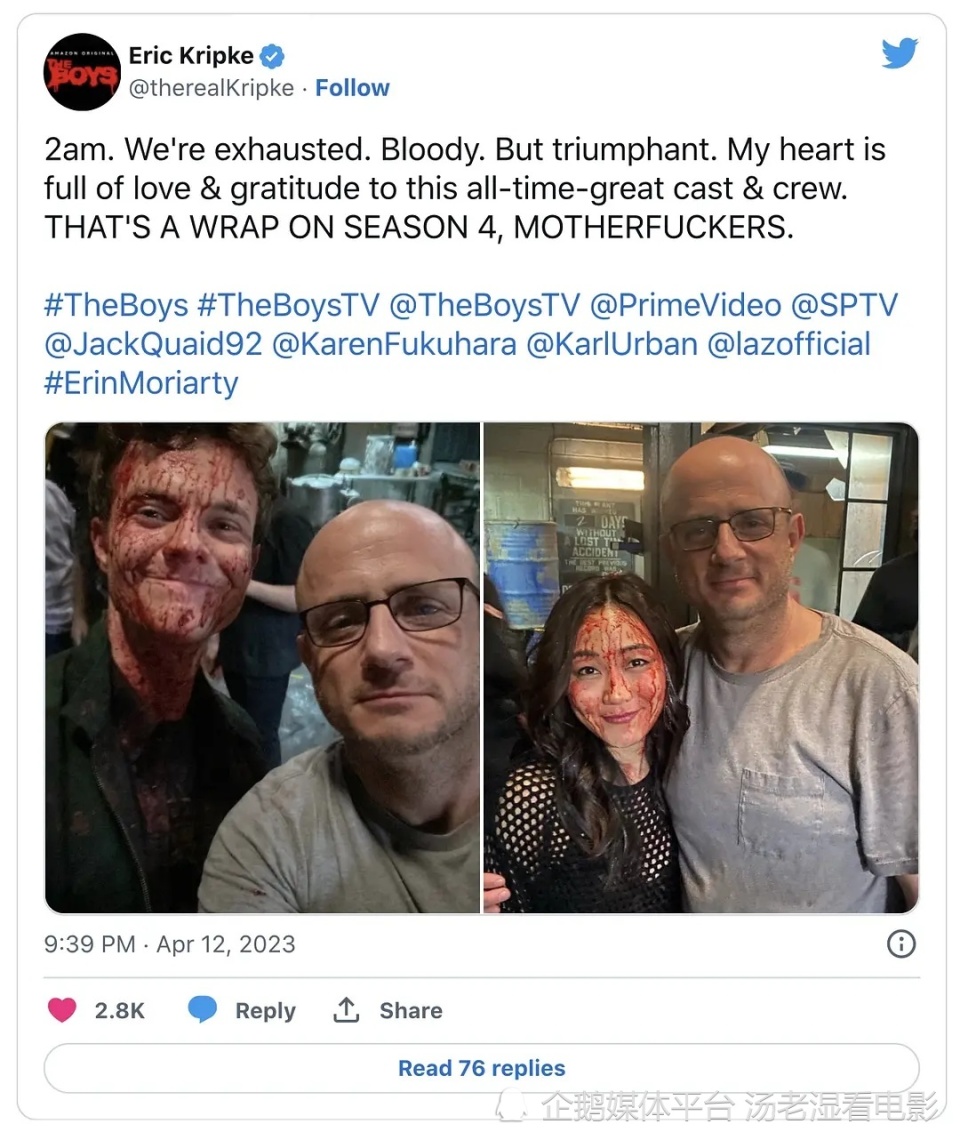
Task: Open the #ErinMoriarty hashtag
Action: pyautogui.click(x=141, y=383)
